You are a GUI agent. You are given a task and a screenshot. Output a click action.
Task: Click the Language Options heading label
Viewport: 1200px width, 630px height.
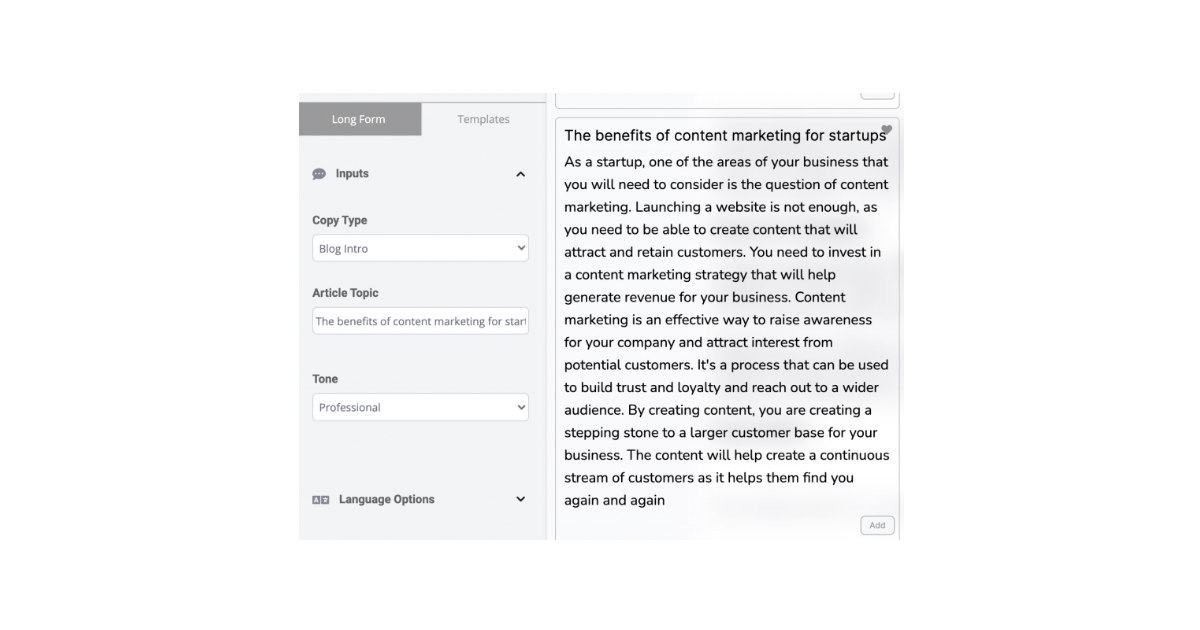tap(386, 499)
